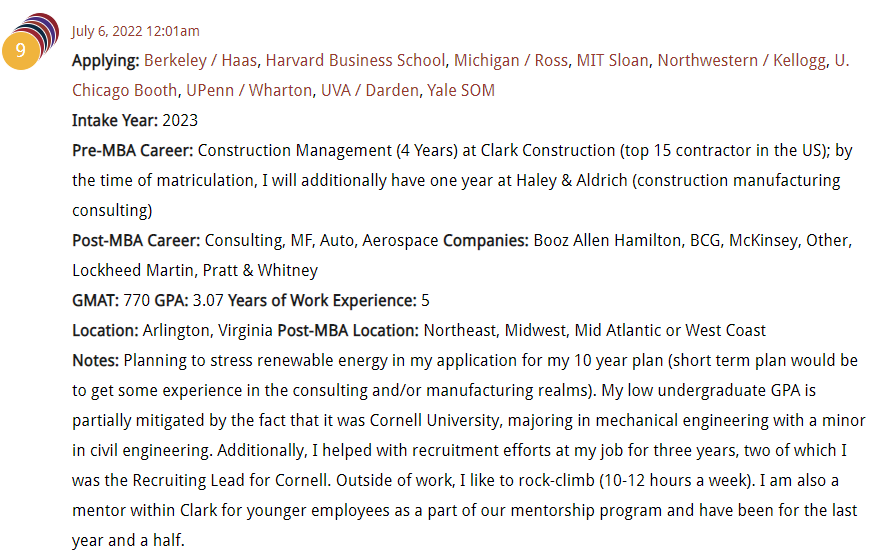Click the Years of Work Experience label
Viewport: 877px width, 560px height.
[x=322, y=300]
